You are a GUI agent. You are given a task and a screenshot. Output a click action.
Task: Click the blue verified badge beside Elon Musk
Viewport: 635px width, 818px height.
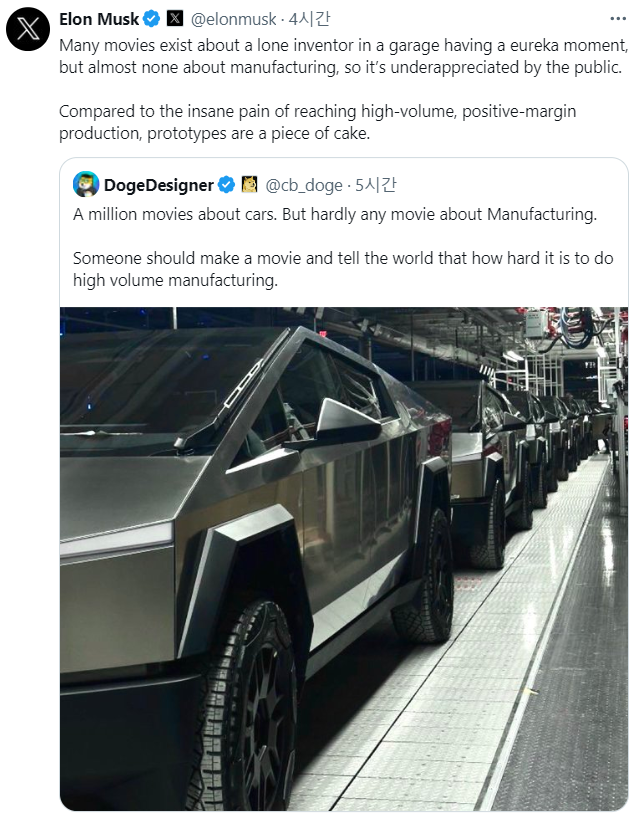point(152,18)
